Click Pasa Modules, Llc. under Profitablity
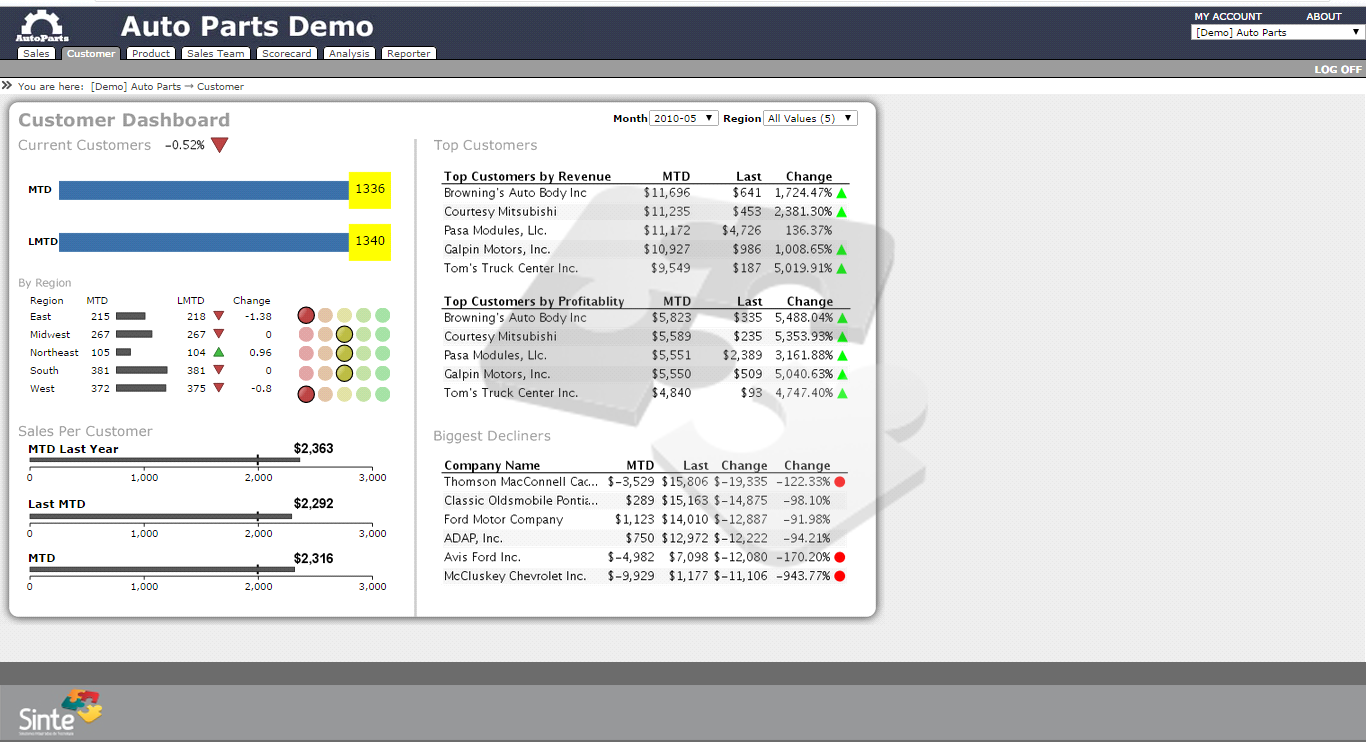This screenshot has width=1366, height=742. (x=495, y=356)
